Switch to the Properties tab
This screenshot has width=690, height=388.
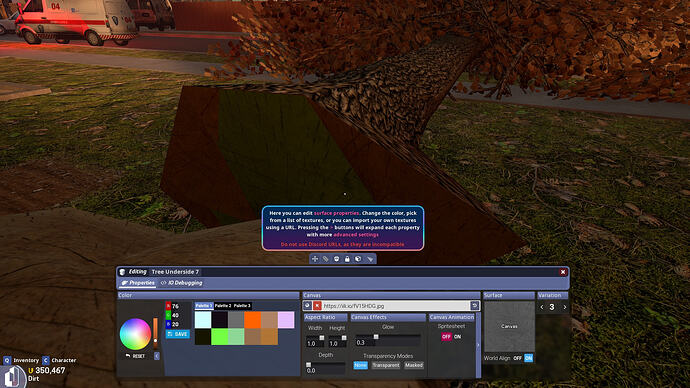pyautogui.click(x=138, y=283)
